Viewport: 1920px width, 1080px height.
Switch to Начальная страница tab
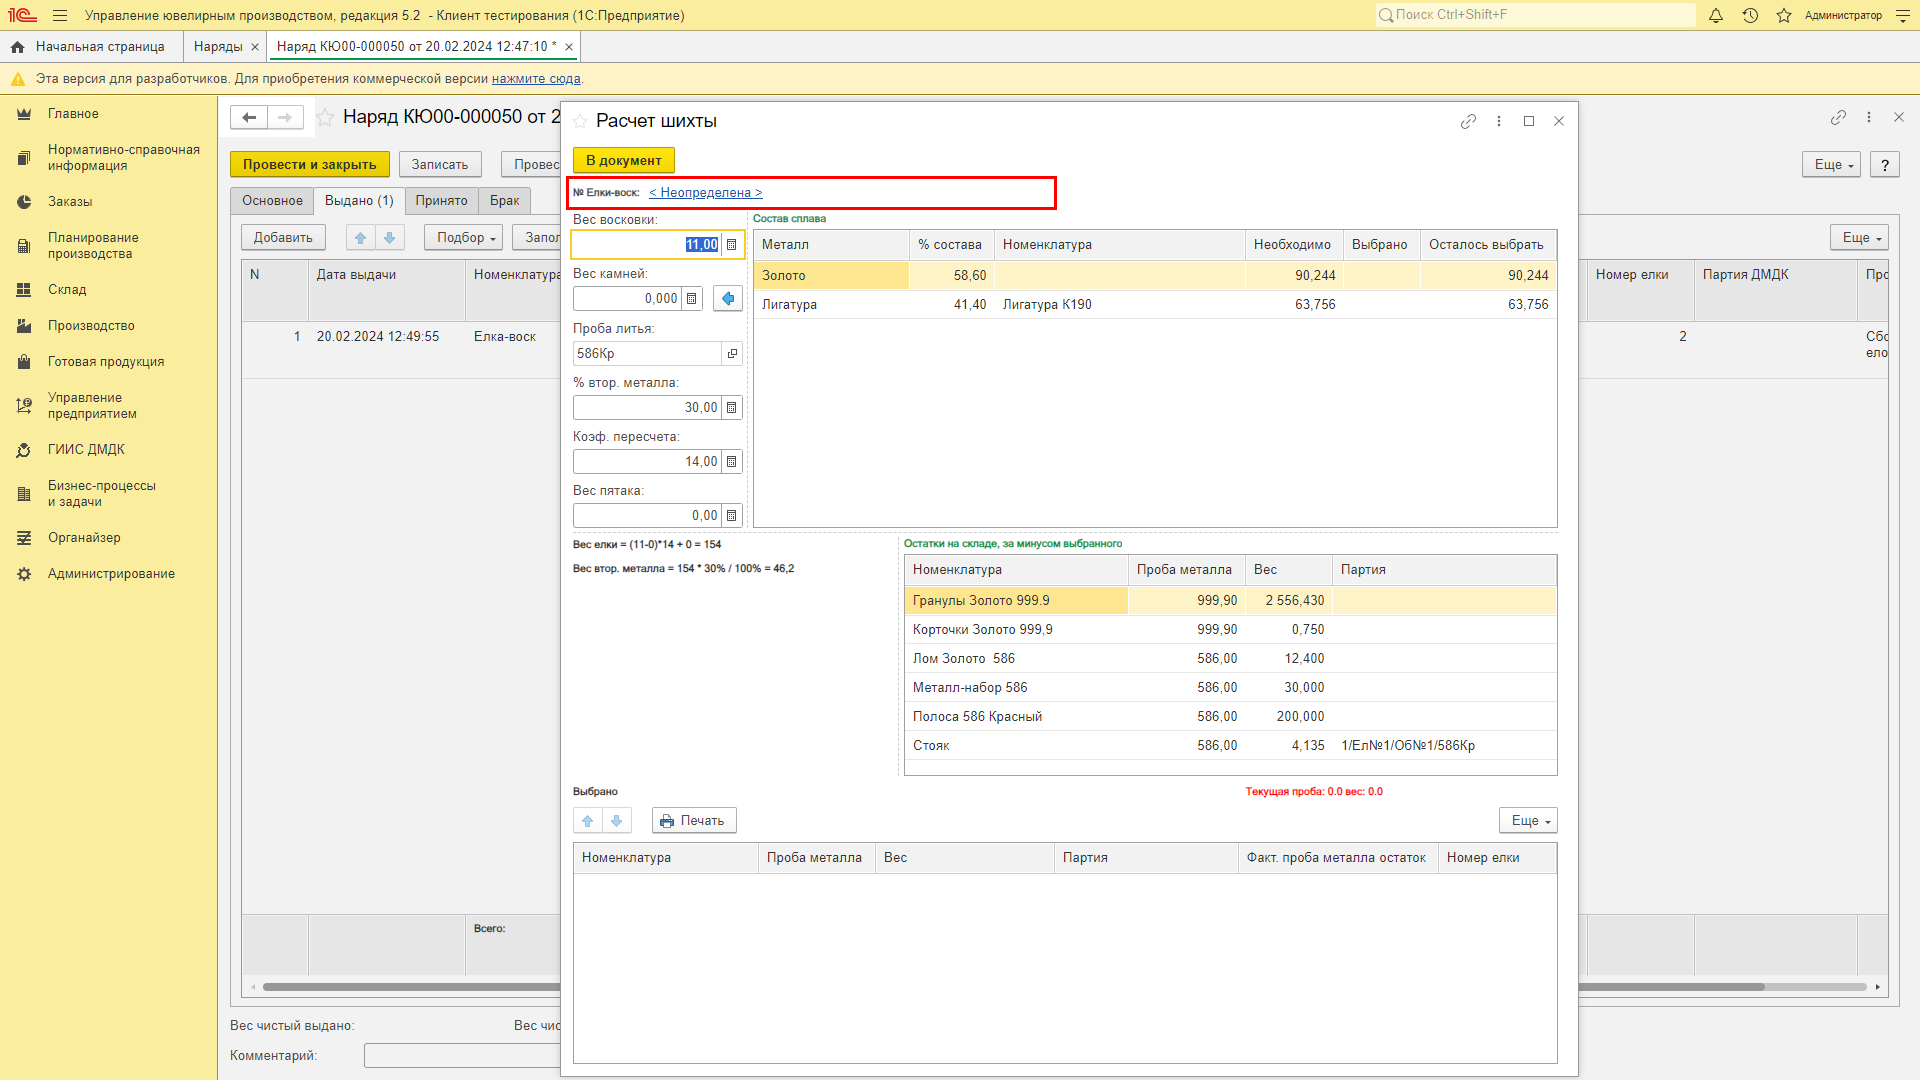tap(91, 47)
